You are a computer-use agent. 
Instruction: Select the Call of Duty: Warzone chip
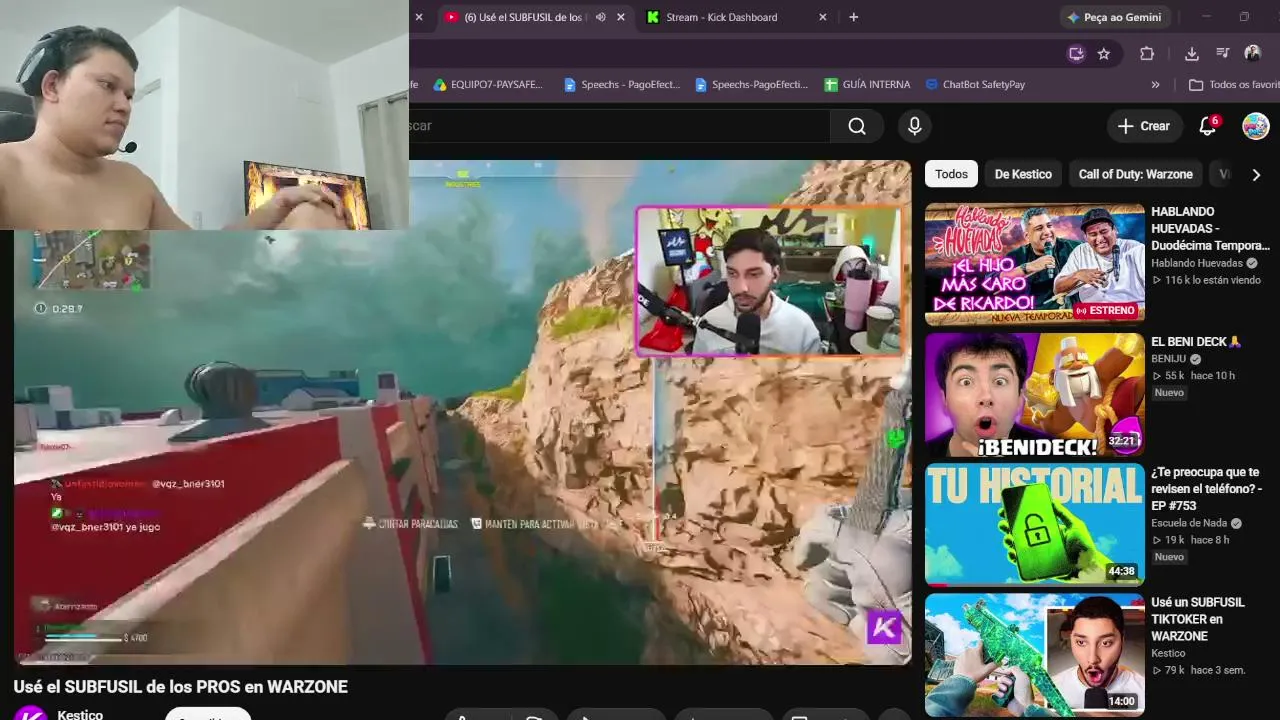pyautogui.click(x=1136, y=174)
